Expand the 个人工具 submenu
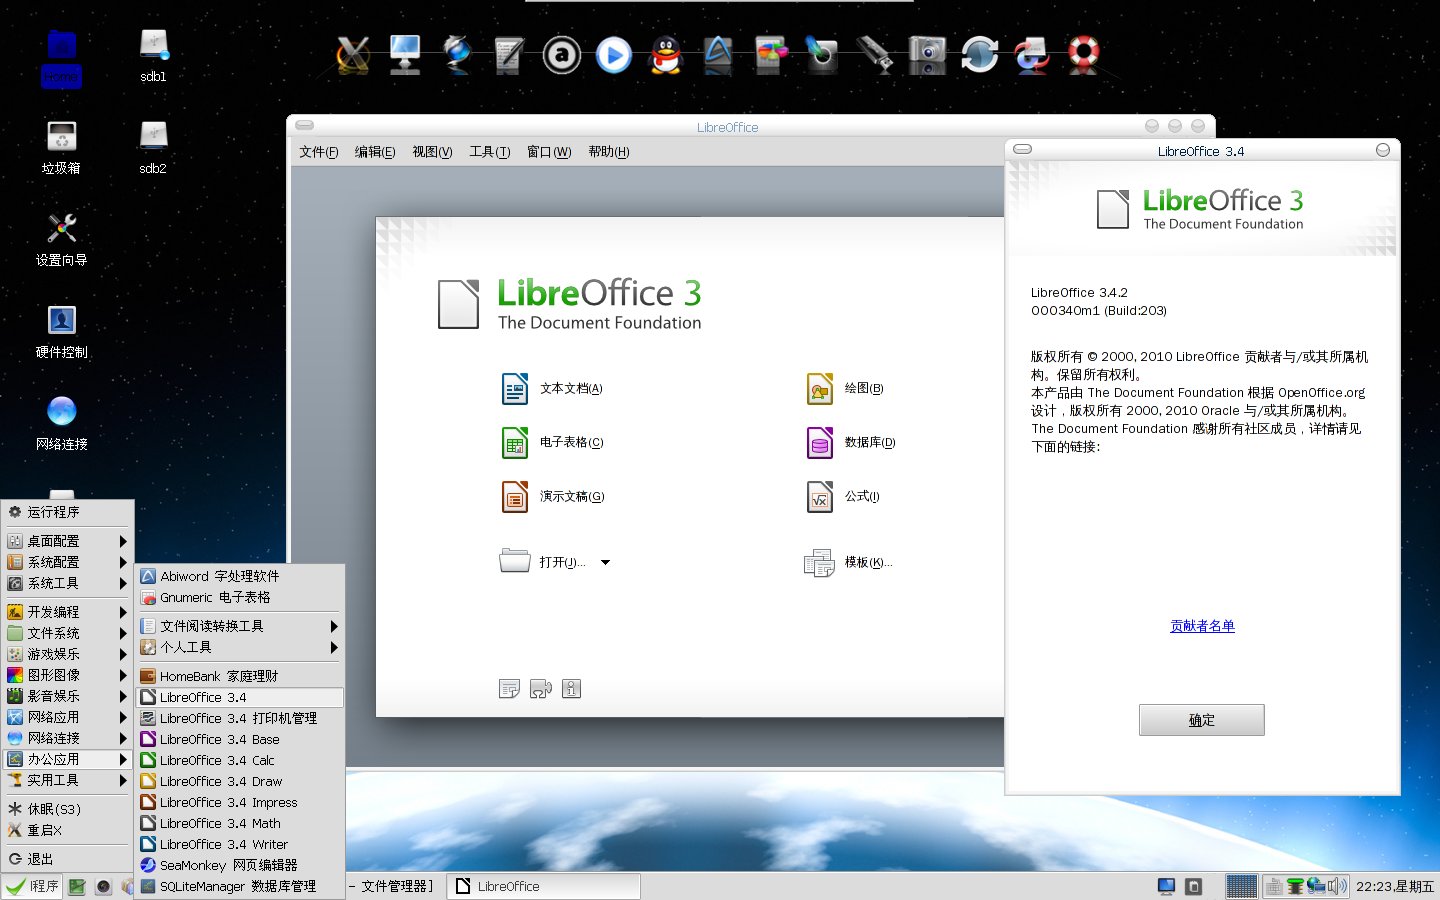The image size is (1440, 900). coord(240,647)
